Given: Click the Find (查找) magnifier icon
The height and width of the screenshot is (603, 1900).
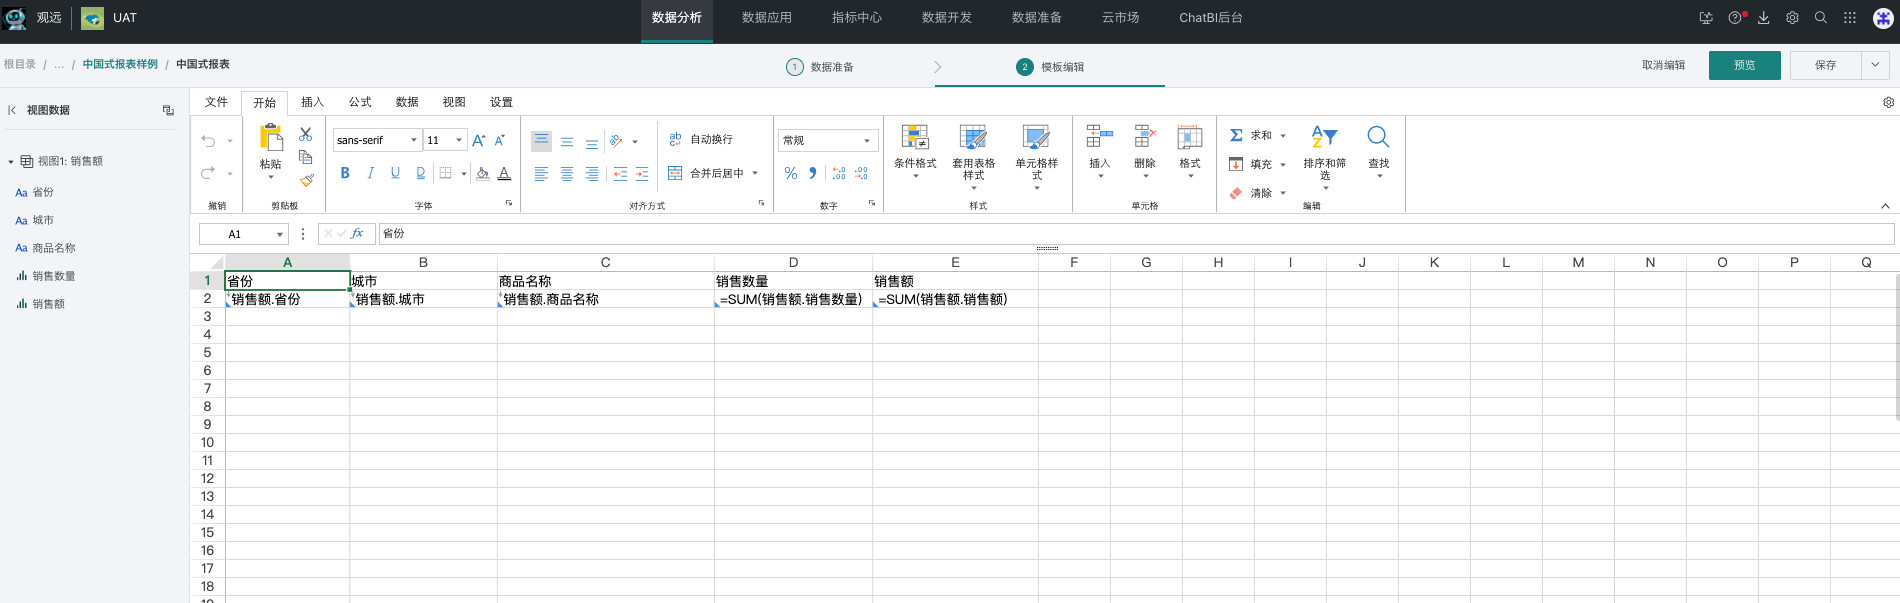Looking at the screenshot, I should tap(1378, 138).
